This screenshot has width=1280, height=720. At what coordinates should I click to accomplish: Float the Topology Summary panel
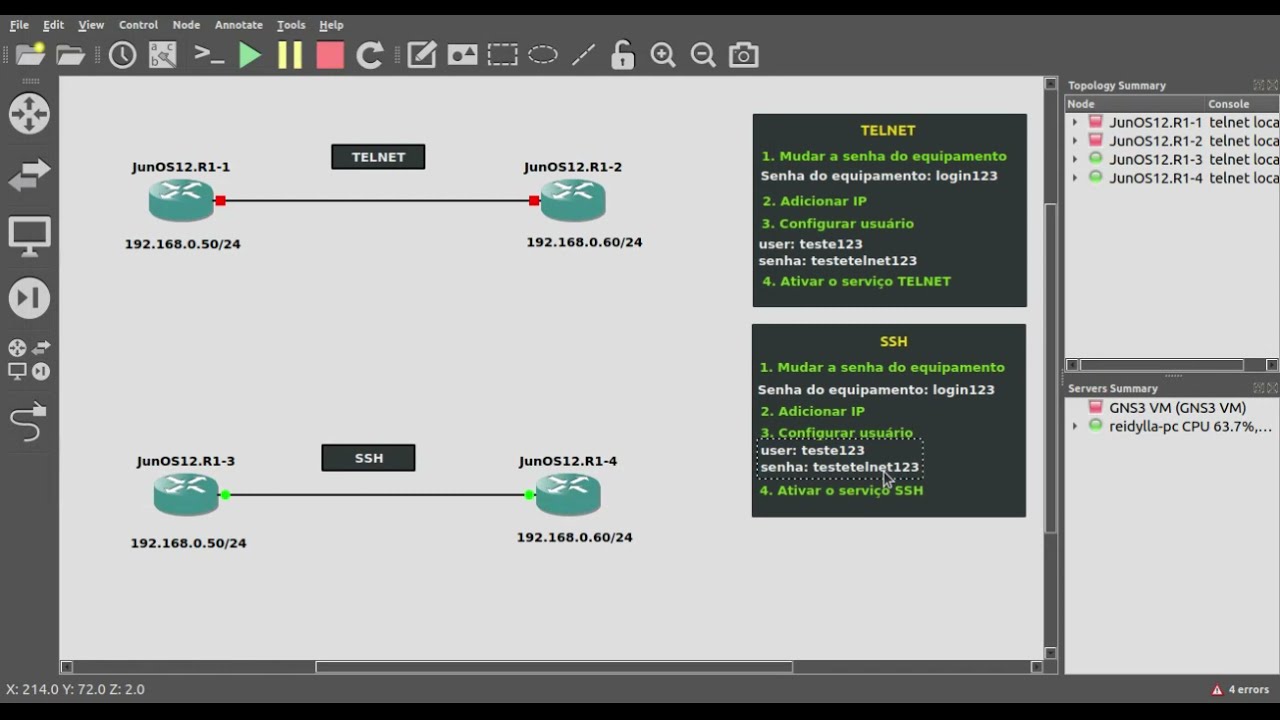coord(1258,85)
